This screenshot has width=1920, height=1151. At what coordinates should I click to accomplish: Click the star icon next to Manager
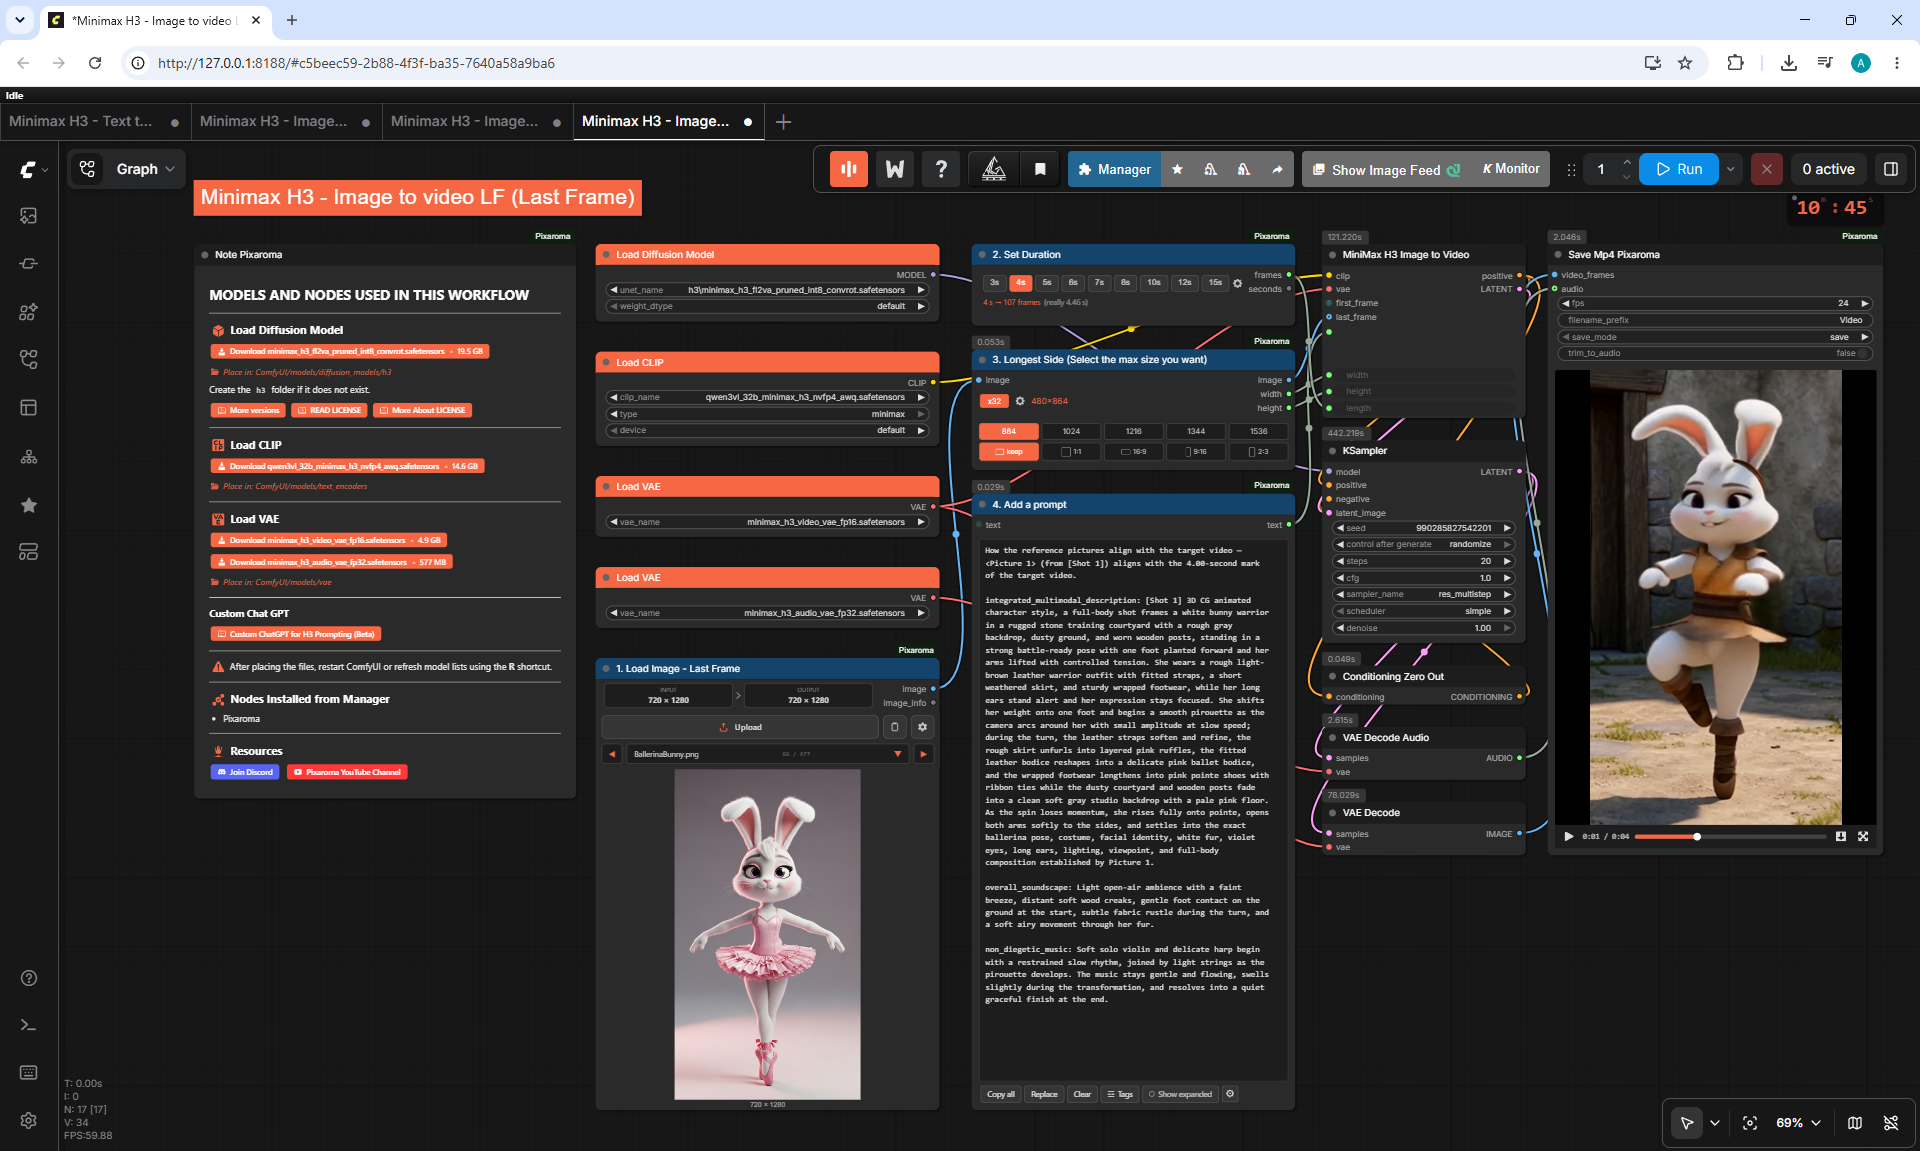pyautogui.click(x=1177, y=170)
